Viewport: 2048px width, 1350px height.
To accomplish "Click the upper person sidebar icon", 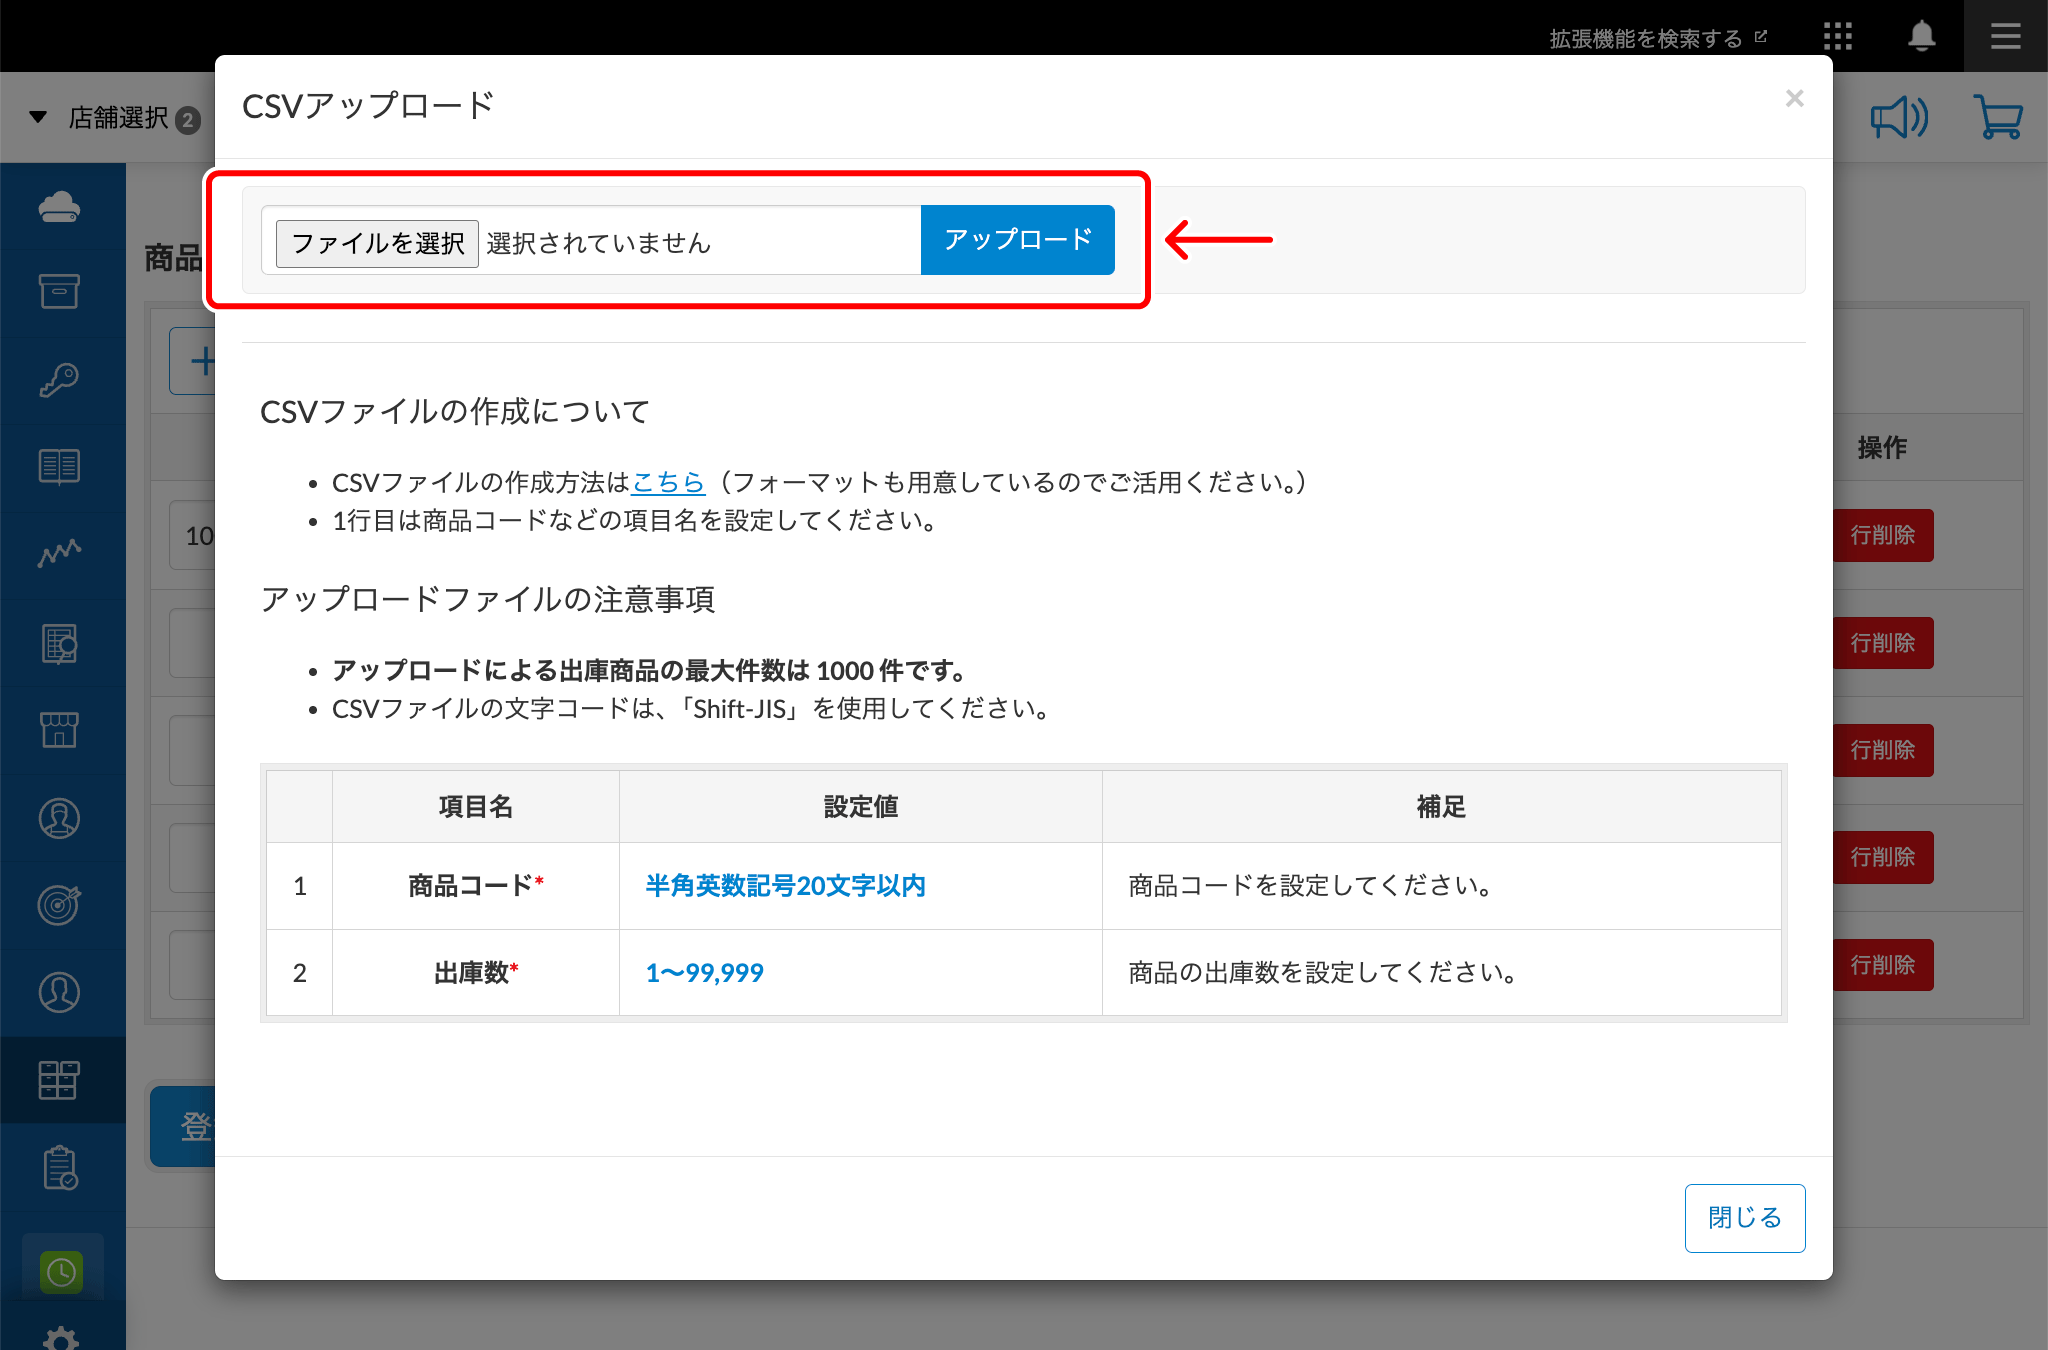I will [60, 818].
